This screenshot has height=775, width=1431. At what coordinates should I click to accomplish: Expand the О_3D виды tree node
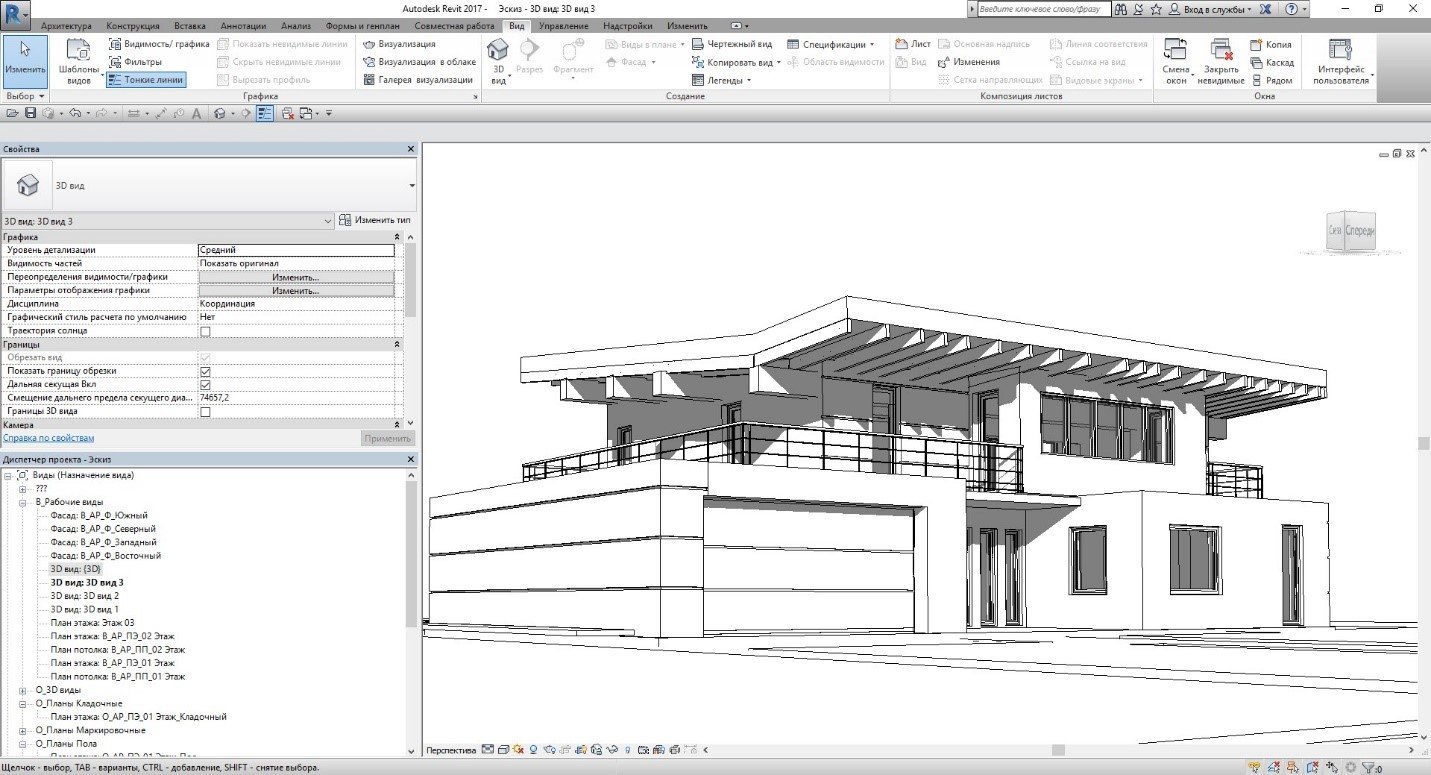(23, 690)
